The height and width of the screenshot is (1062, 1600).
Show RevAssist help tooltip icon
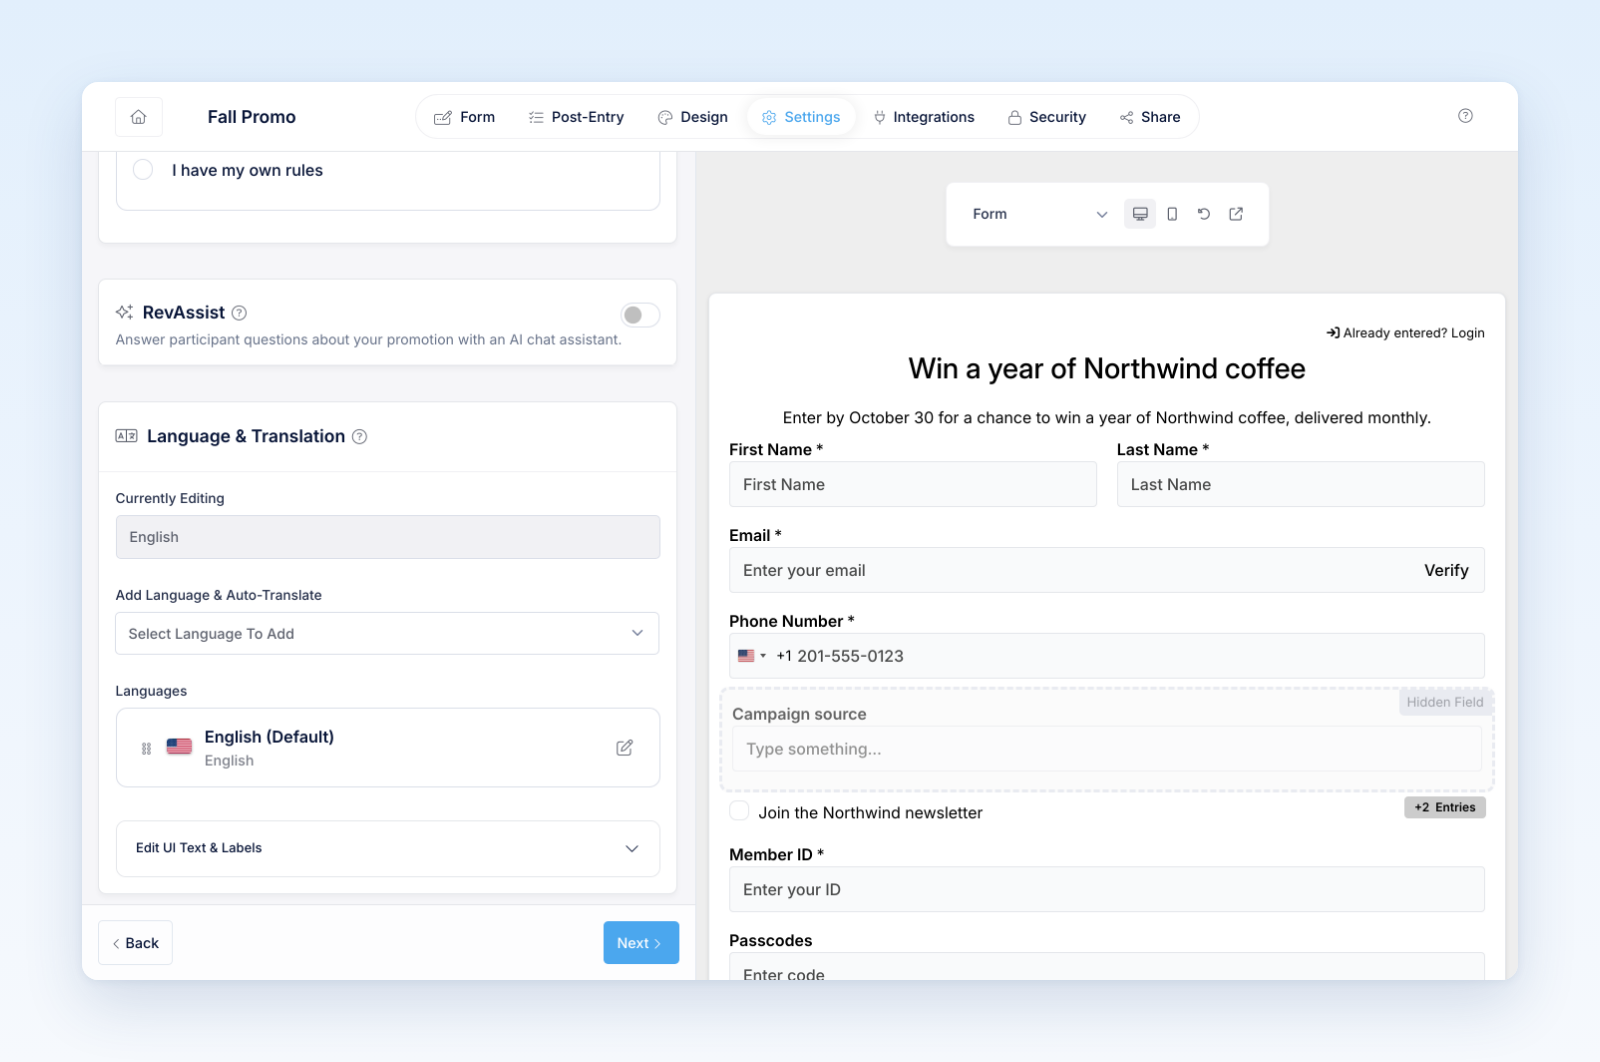[x=239, y=313]
